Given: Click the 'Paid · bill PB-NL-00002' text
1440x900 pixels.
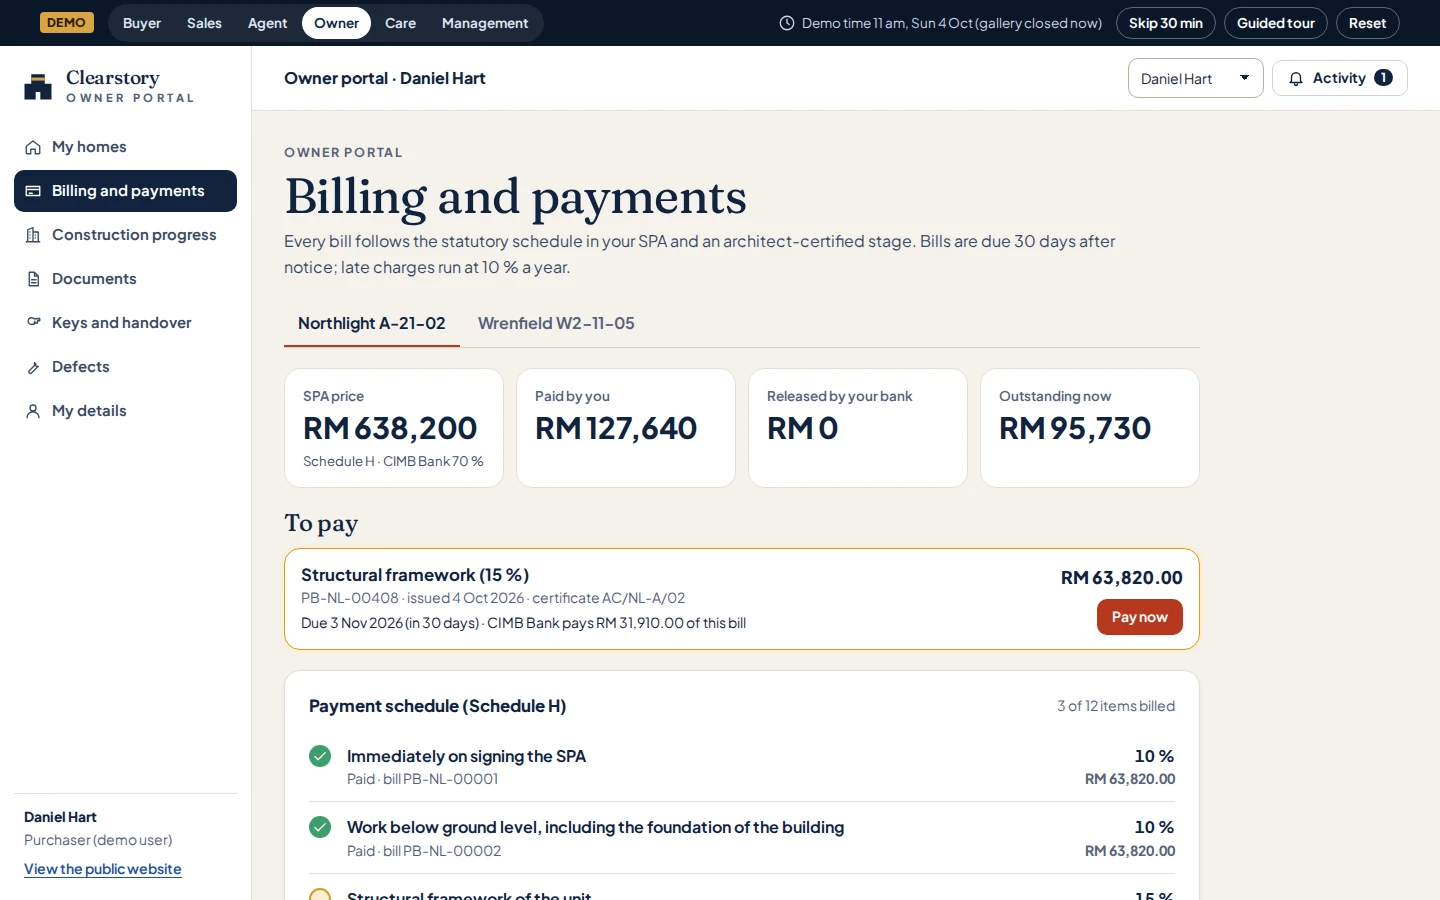Looking at the screenshot, I should click(424, 851).
